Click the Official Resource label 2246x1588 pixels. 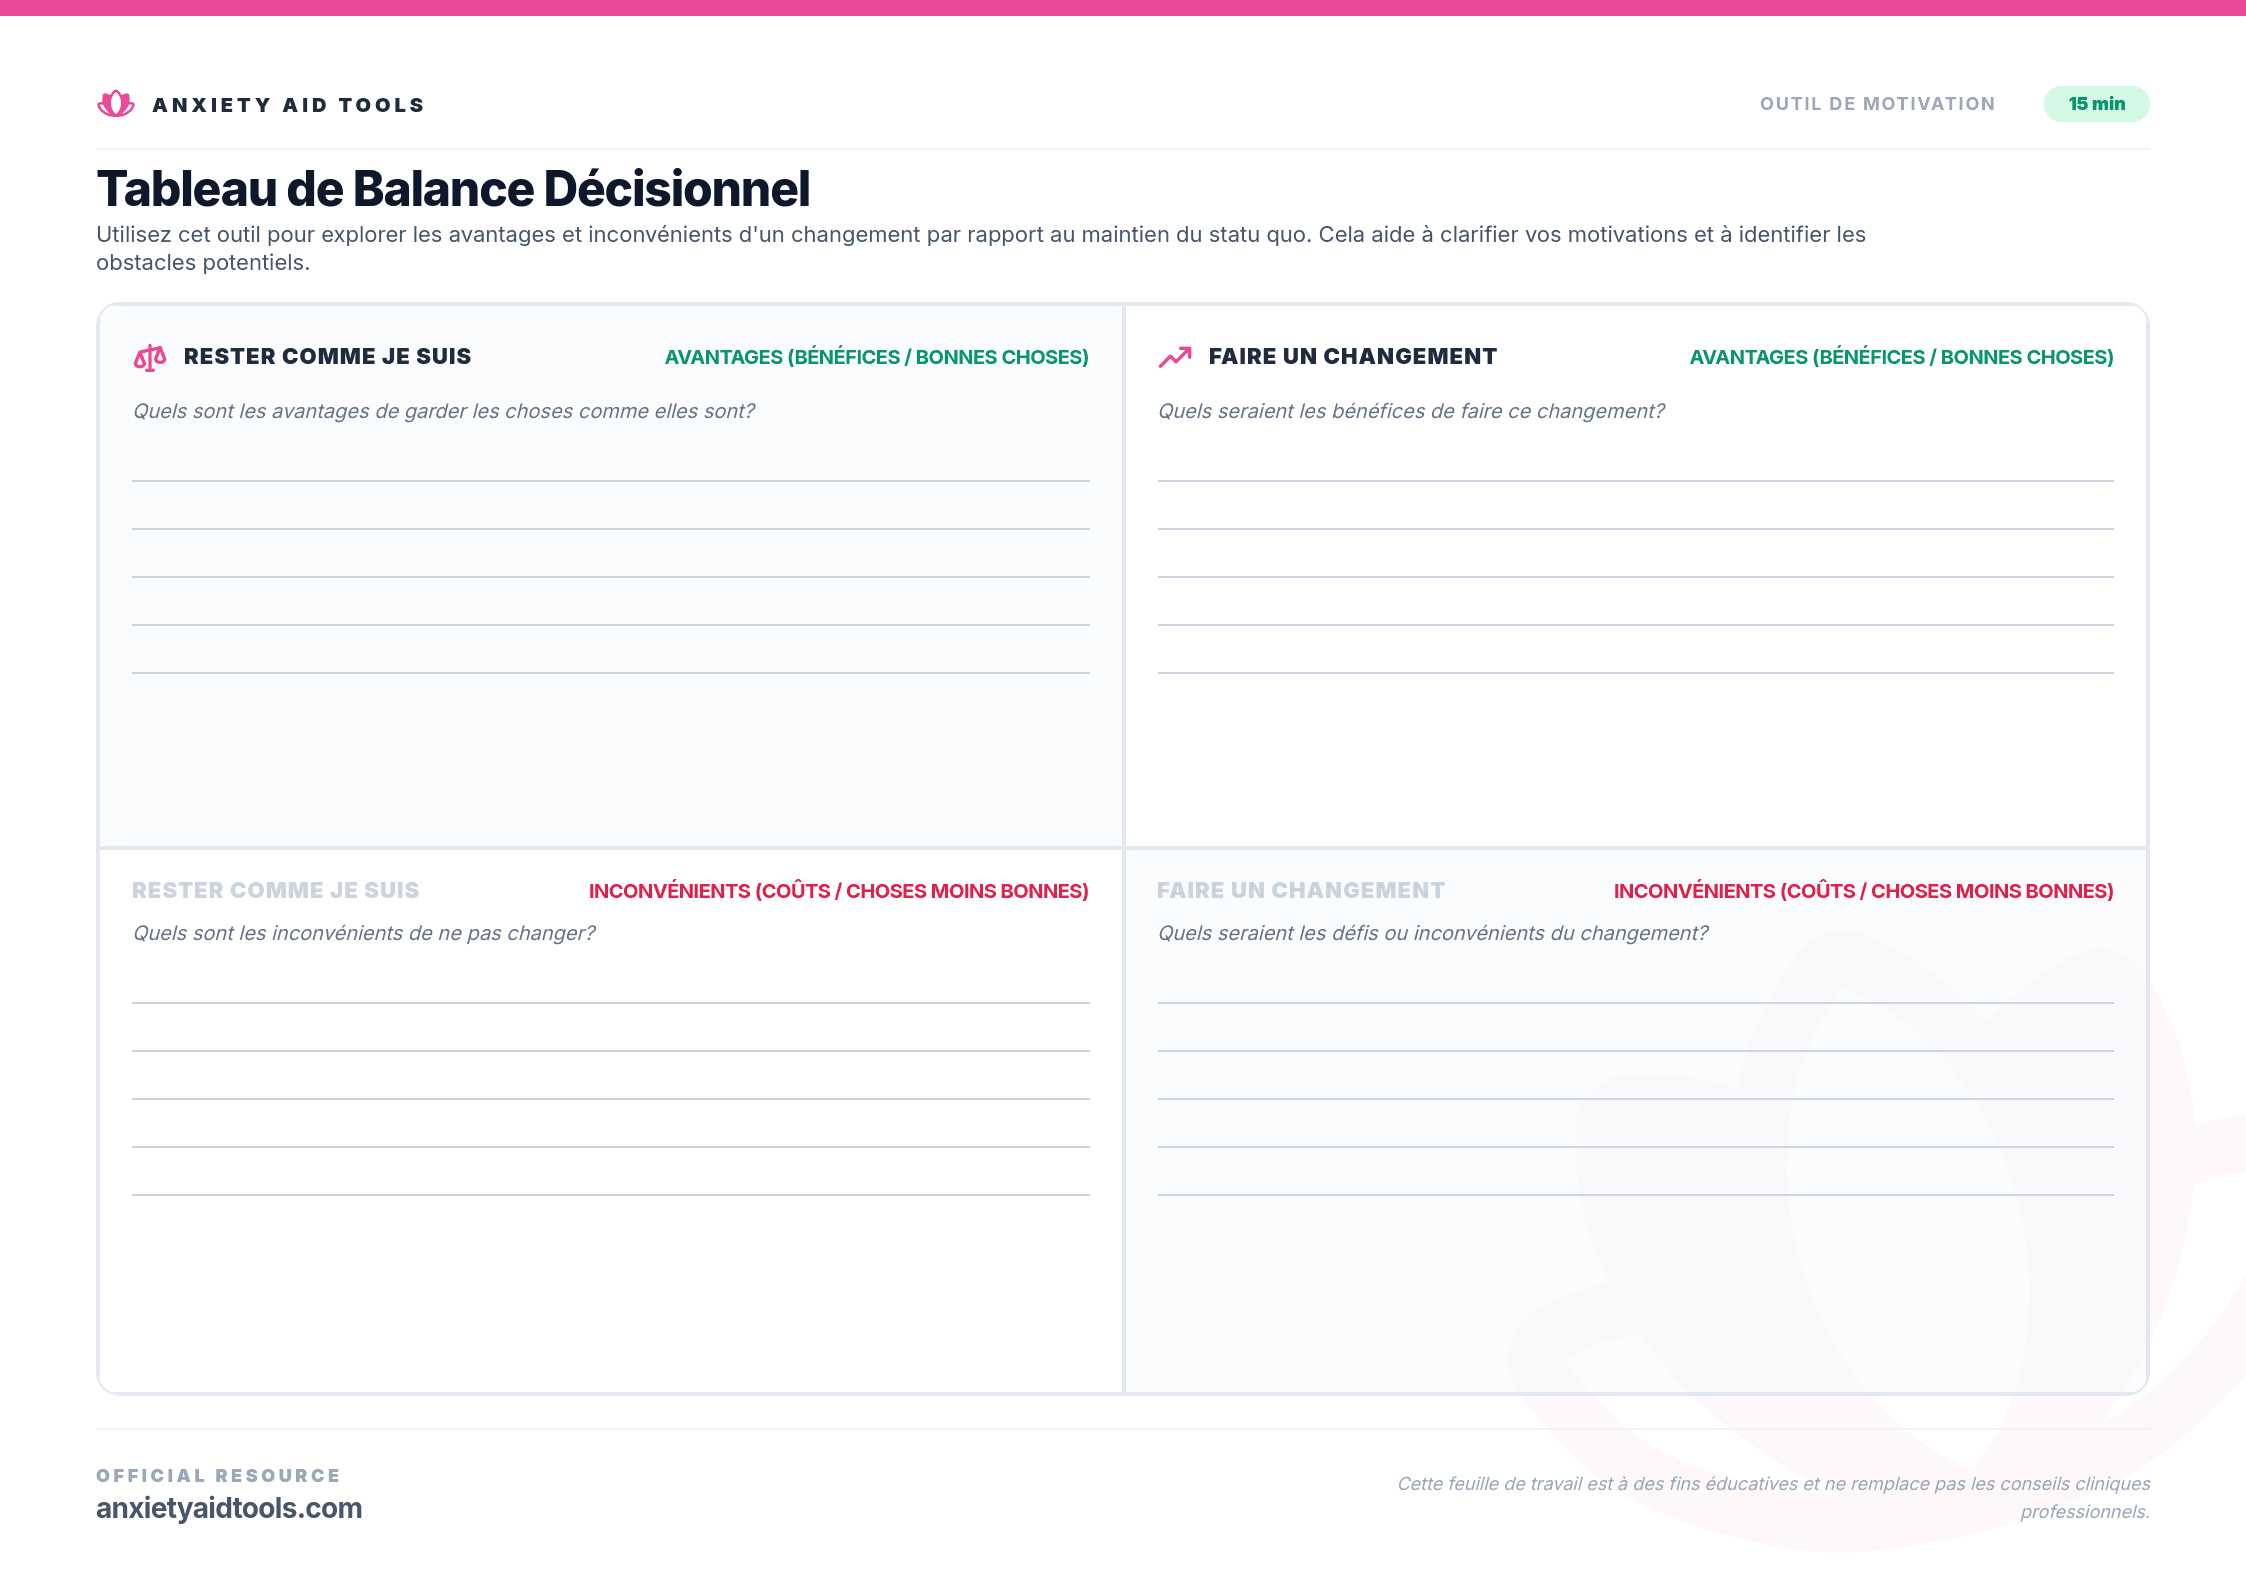coord(218,1474)
